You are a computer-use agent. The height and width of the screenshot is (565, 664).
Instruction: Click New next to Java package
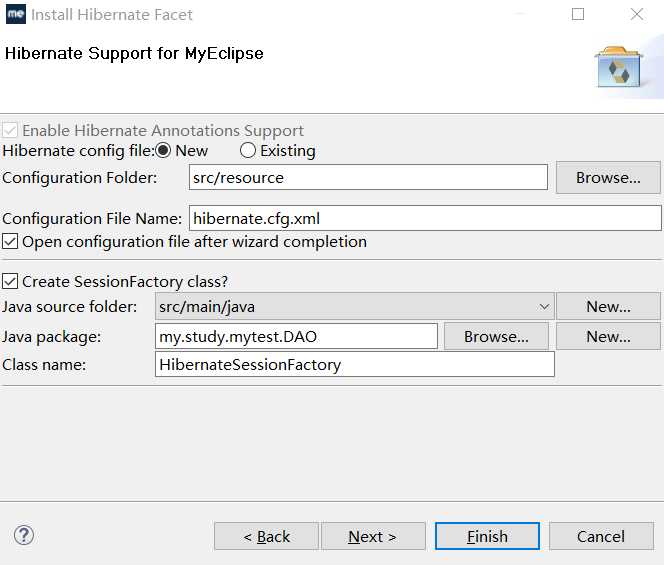pos(608,337)
